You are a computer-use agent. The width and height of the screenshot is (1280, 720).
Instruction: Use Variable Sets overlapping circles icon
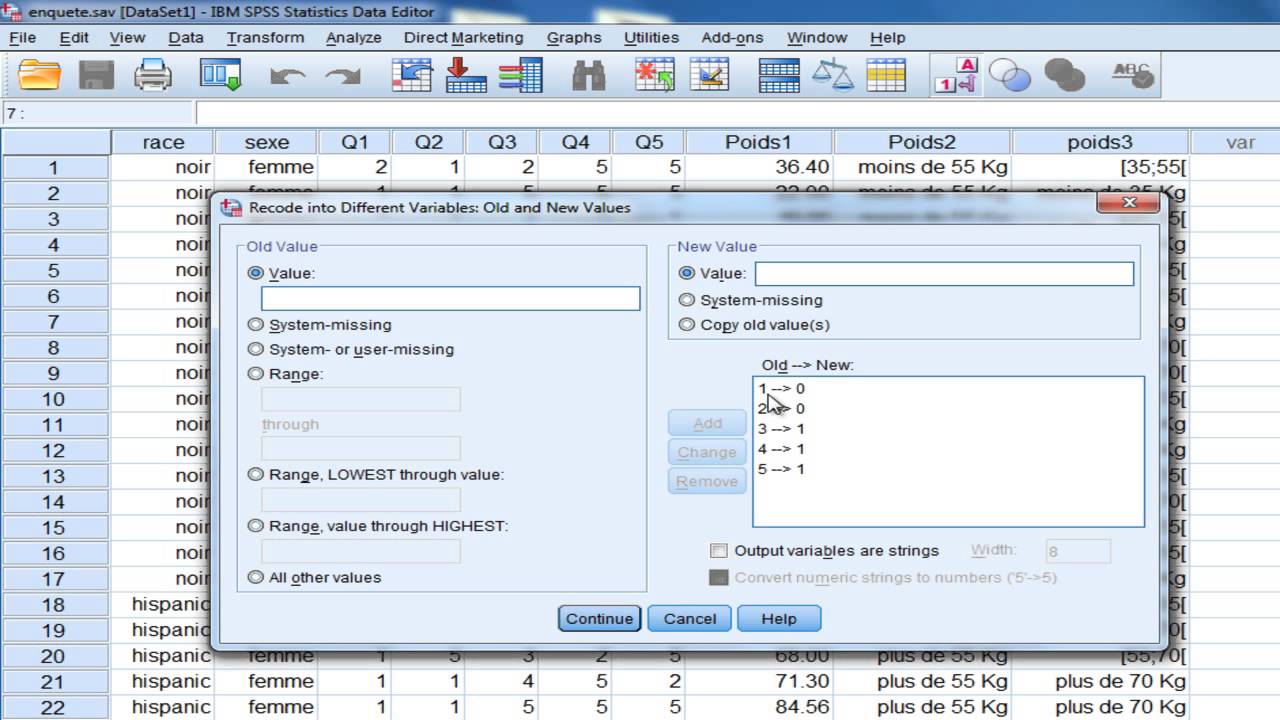(x=1010, y=75)
